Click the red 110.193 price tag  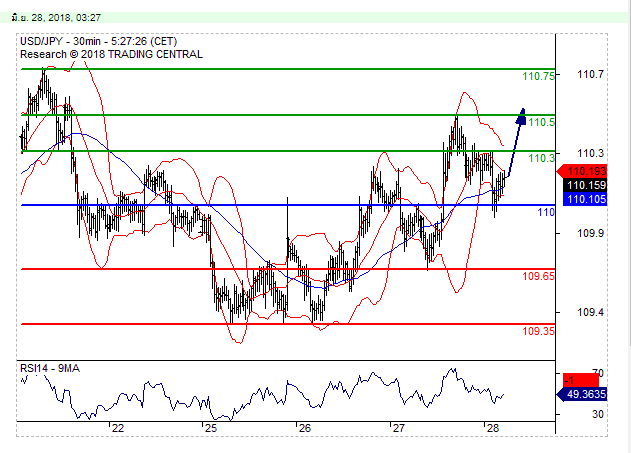(582, 171)
